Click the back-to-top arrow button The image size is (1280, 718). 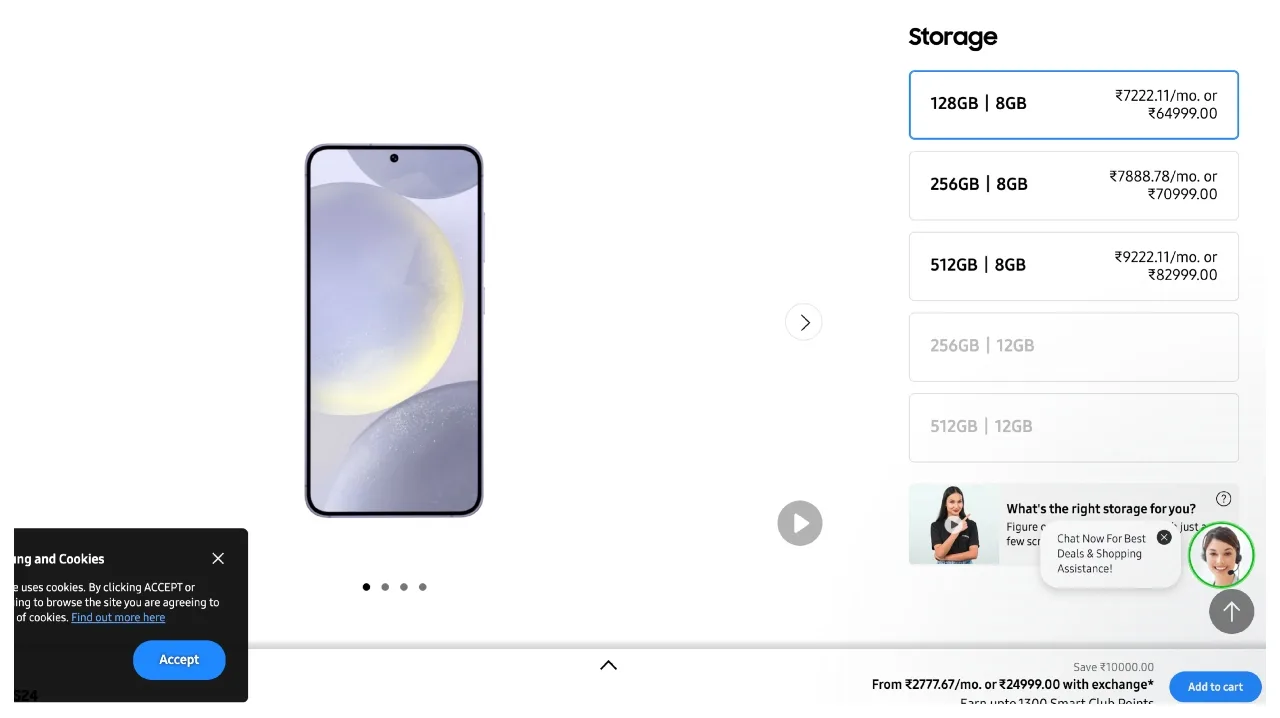tap(1231, 611)
